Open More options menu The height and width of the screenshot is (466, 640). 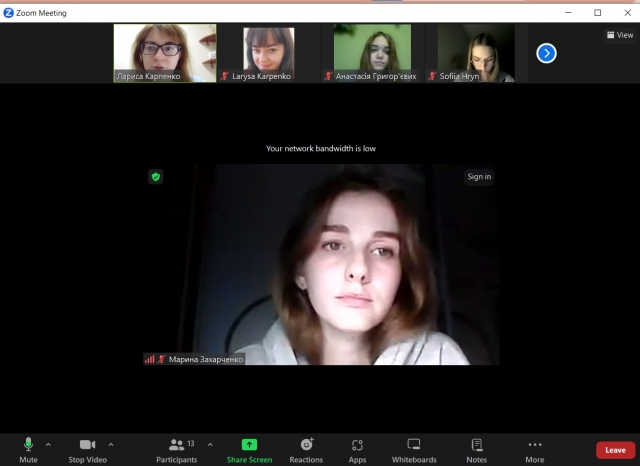coord(535,450)
